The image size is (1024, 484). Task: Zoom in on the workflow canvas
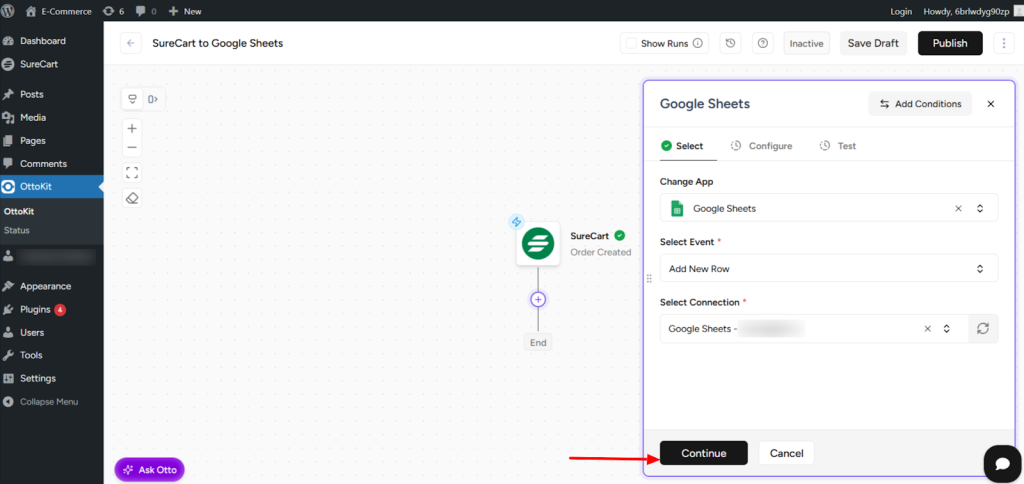[x=132, y=128]
